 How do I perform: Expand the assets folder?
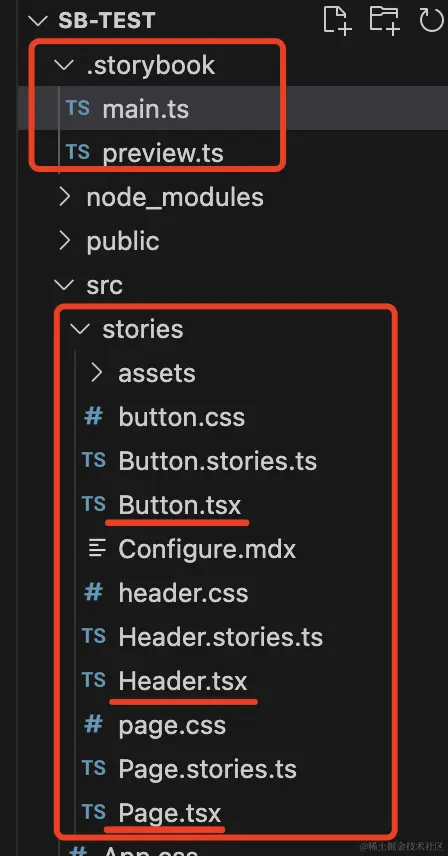coord(97,373)
